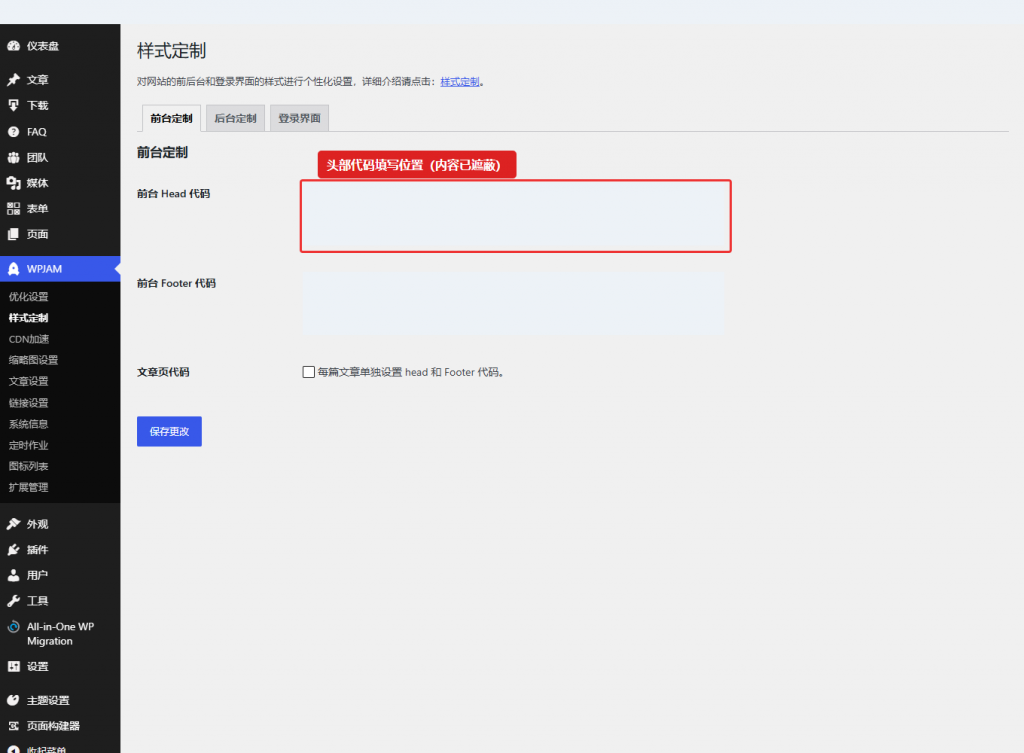This screenshot has height=753, width=1024.
Task: Click the person icon beside 用户
Action: [x=13, y=575]
